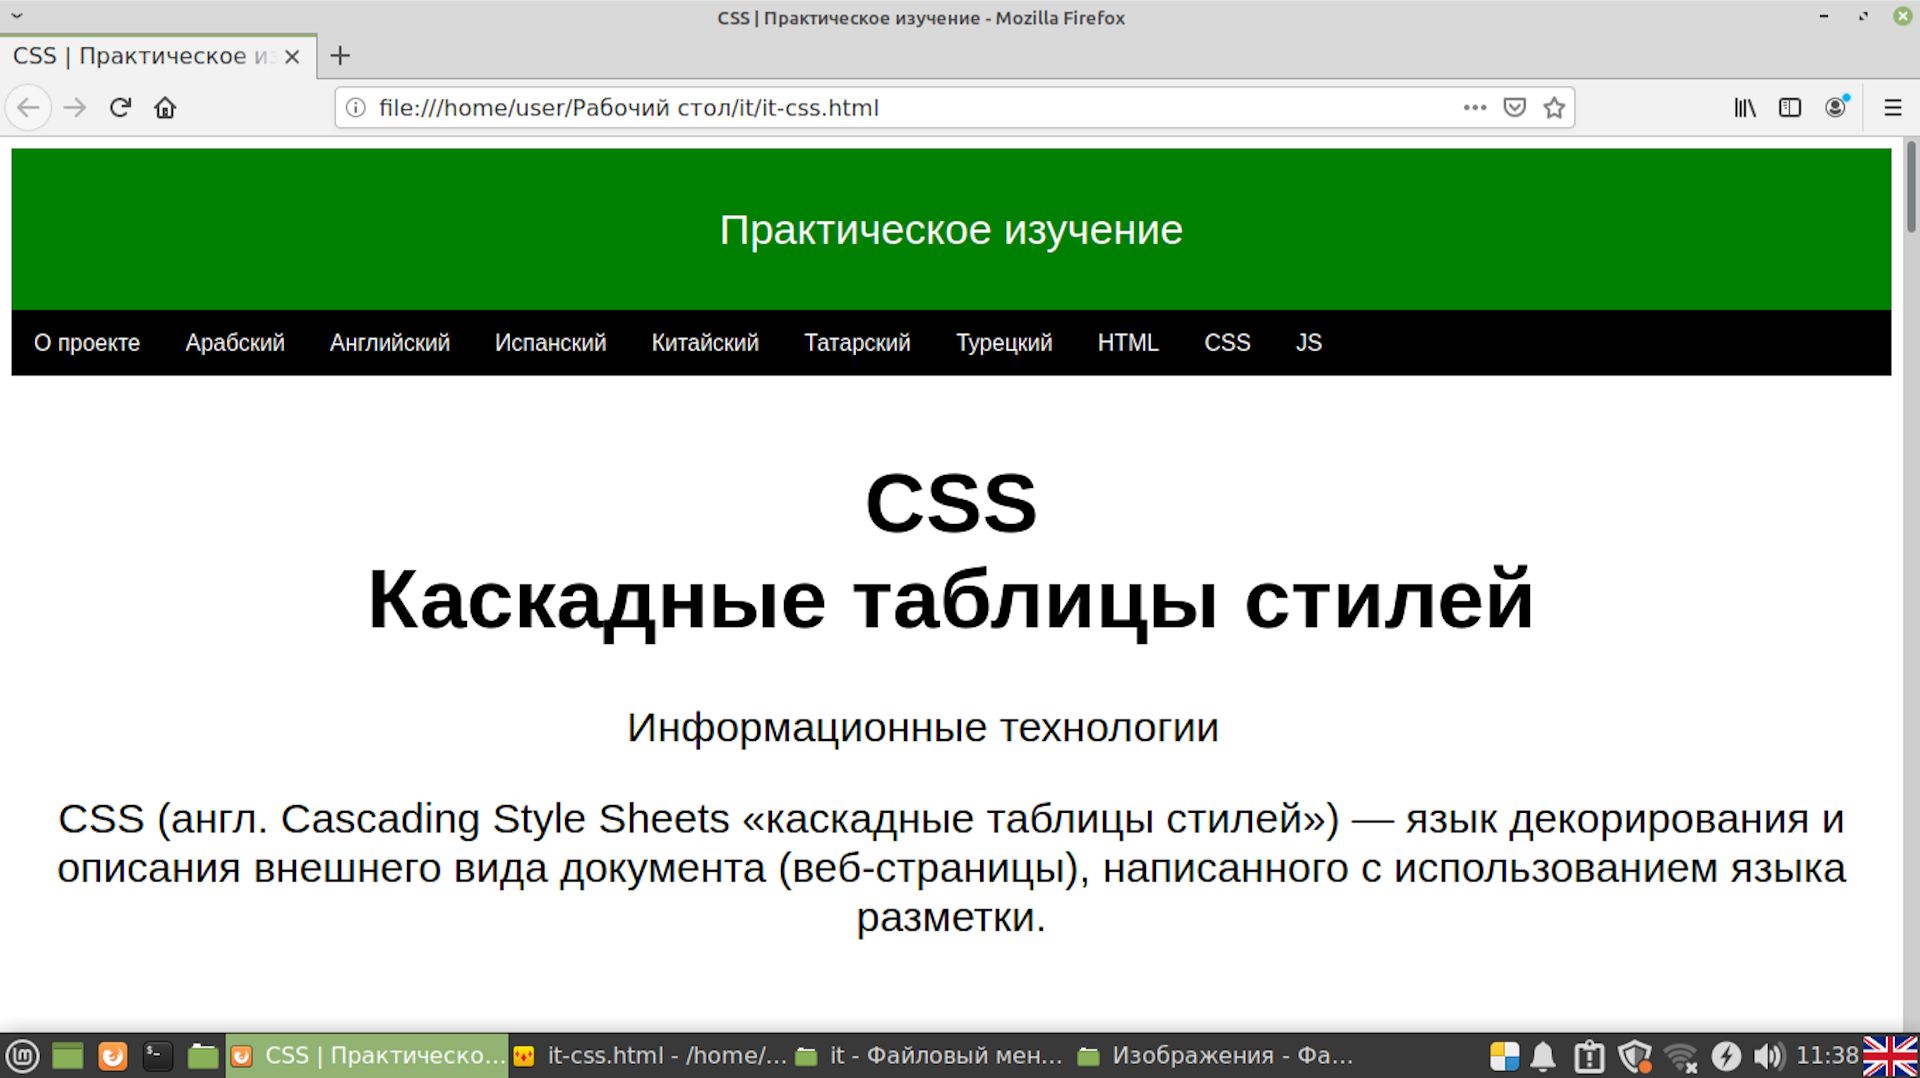Viewport: 1920px width, 1078px height.
Task: Open the file manager panel launcher
Action: (x=202, y=1056)
